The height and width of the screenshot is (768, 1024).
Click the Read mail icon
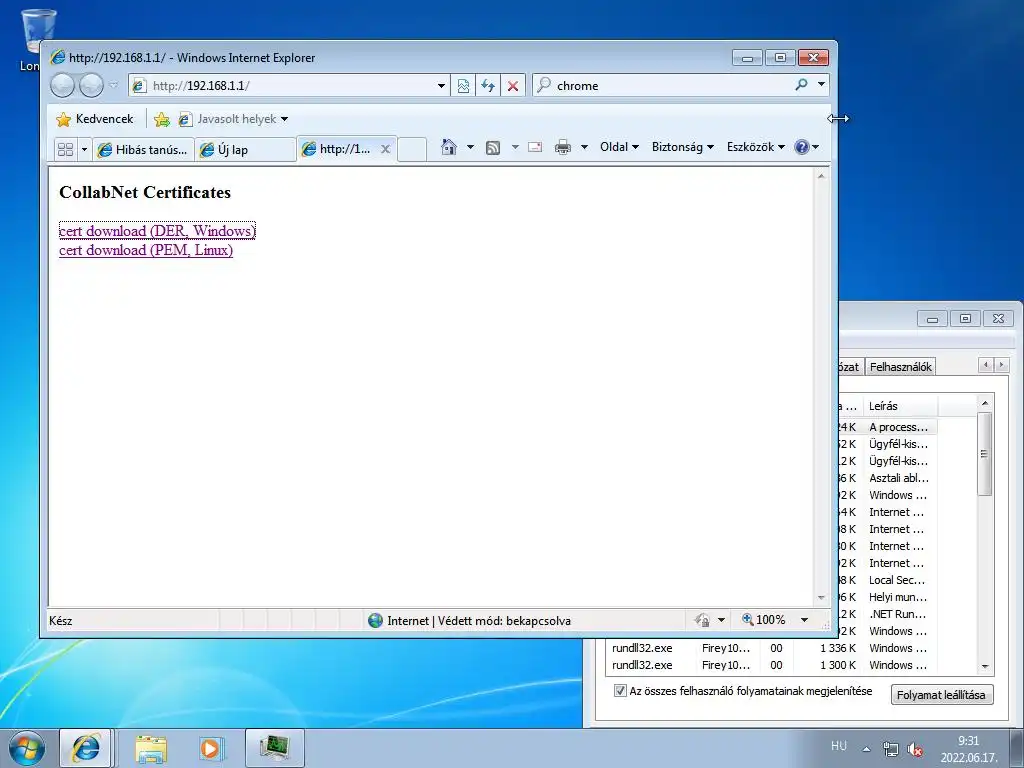(x=535, y=147)
